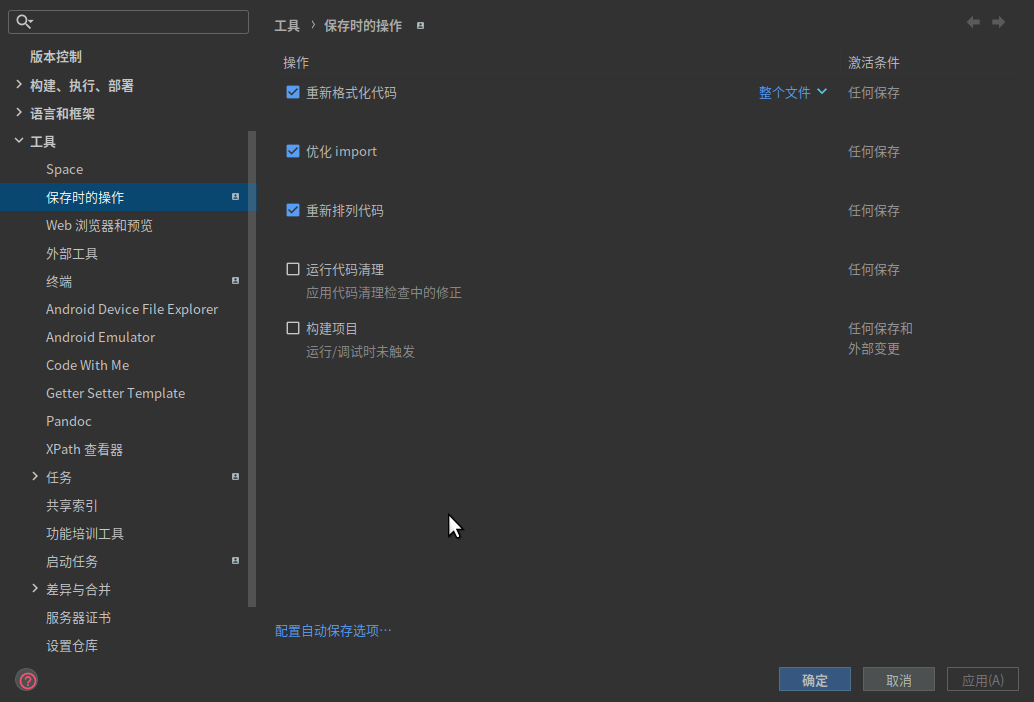The image size is (1034, 702).
Task: Enable 构建项目 checkbox
Action: (293, 328)
